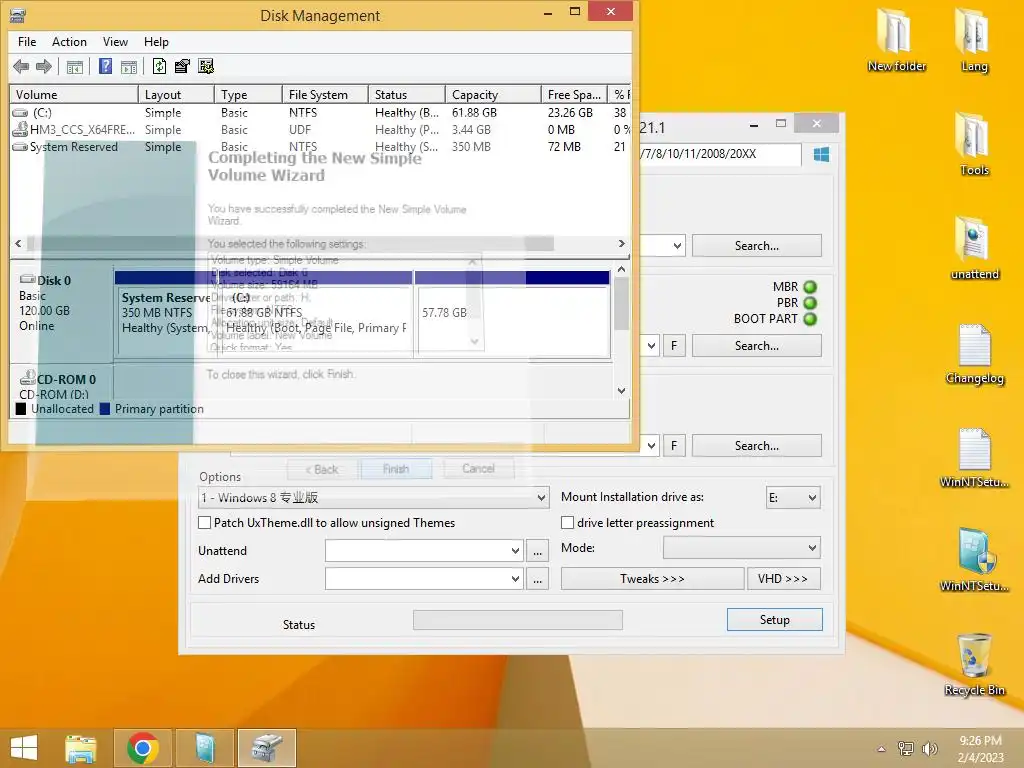Sort by the Capacity column header
Viewport: 1024px width, 768px height.
tap(493, 95)
